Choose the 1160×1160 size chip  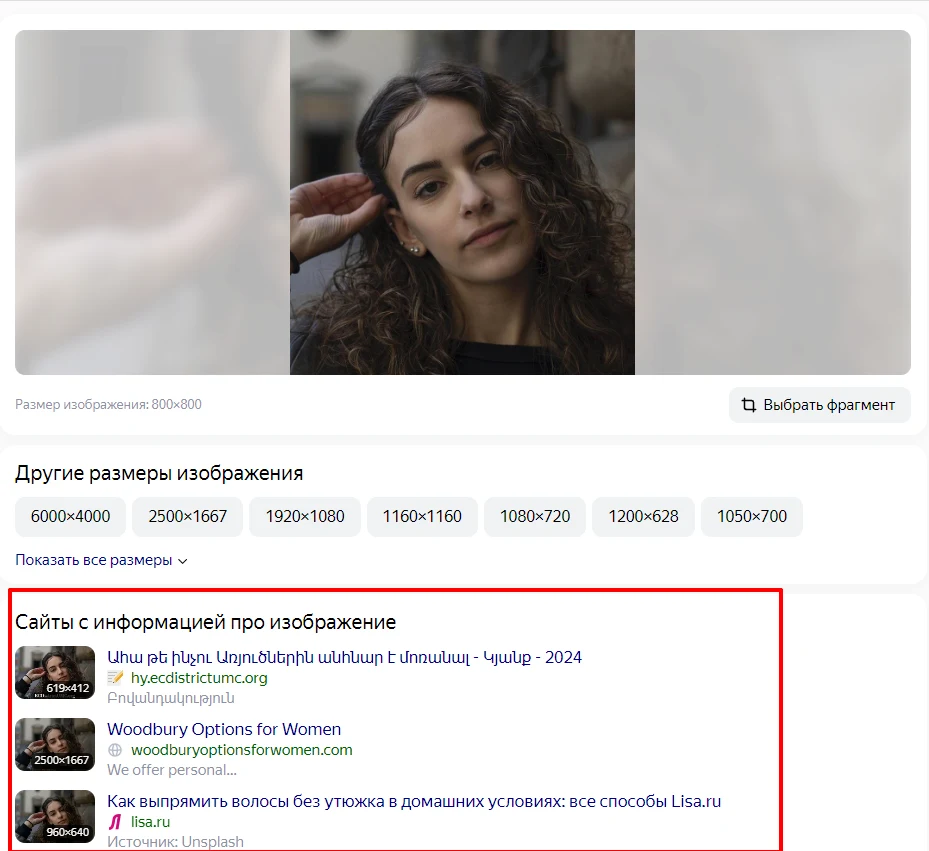422,517
